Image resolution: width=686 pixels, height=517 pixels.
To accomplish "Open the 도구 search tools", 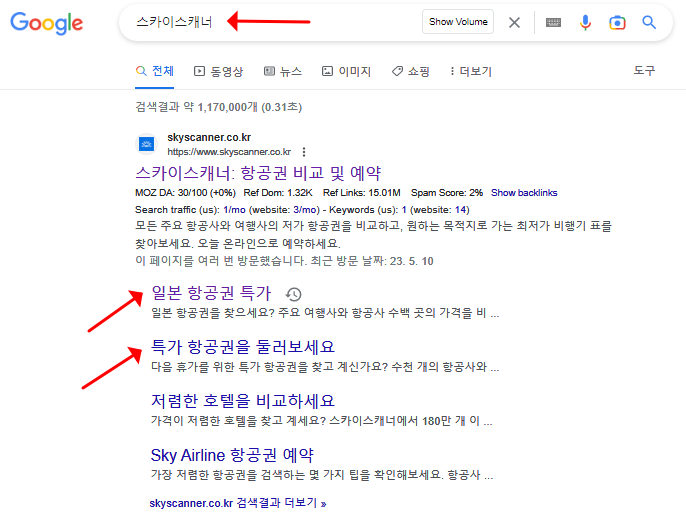I will coord(644,70).
